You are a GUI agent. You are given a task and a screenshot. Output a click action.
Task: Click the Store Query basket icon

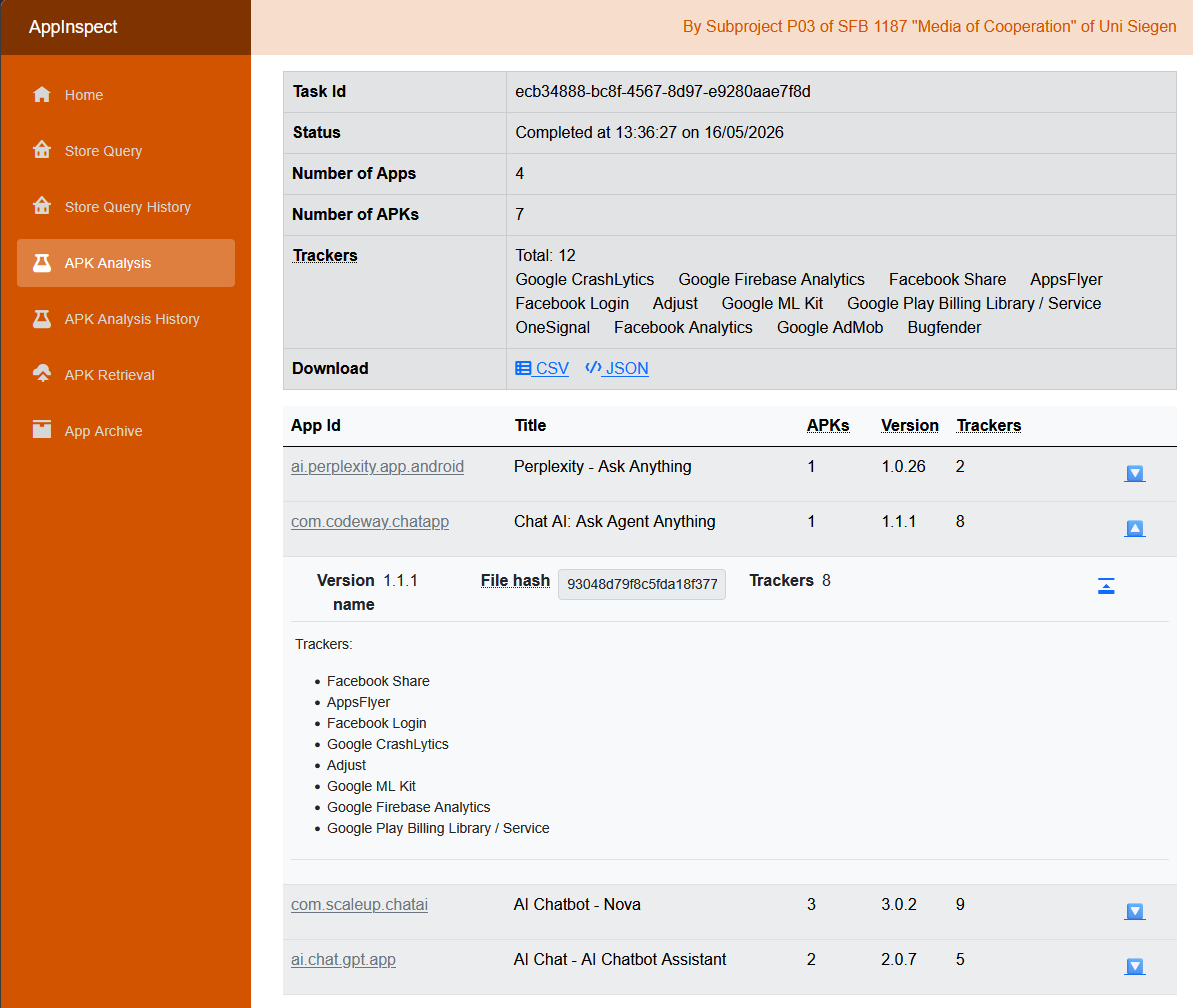pyautogui.click(x=42, y=150)
